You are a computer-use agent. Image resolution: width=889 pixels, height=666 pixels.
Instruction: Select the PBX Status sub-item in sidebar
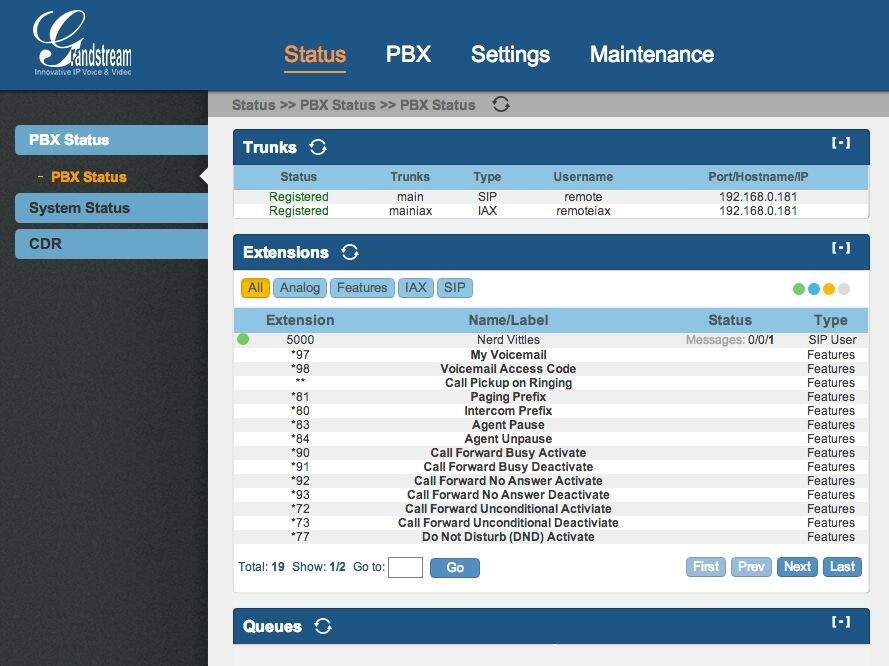click(89, 177)
